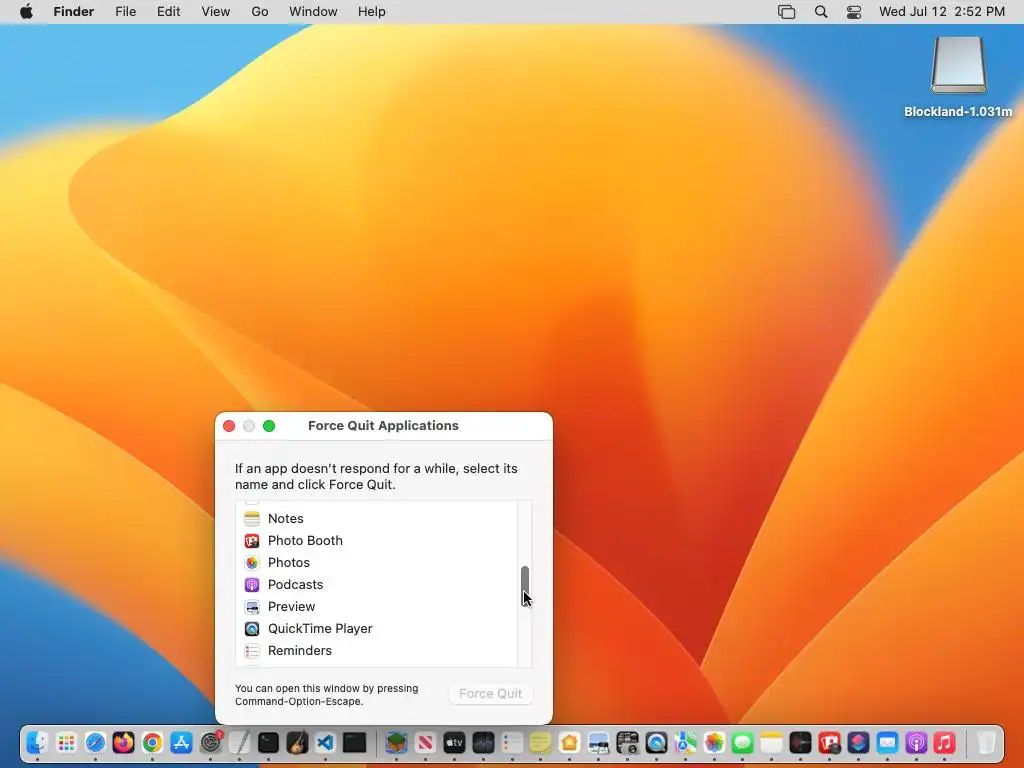Open Visual Studio Code in Dock

[x=325, y=743]
